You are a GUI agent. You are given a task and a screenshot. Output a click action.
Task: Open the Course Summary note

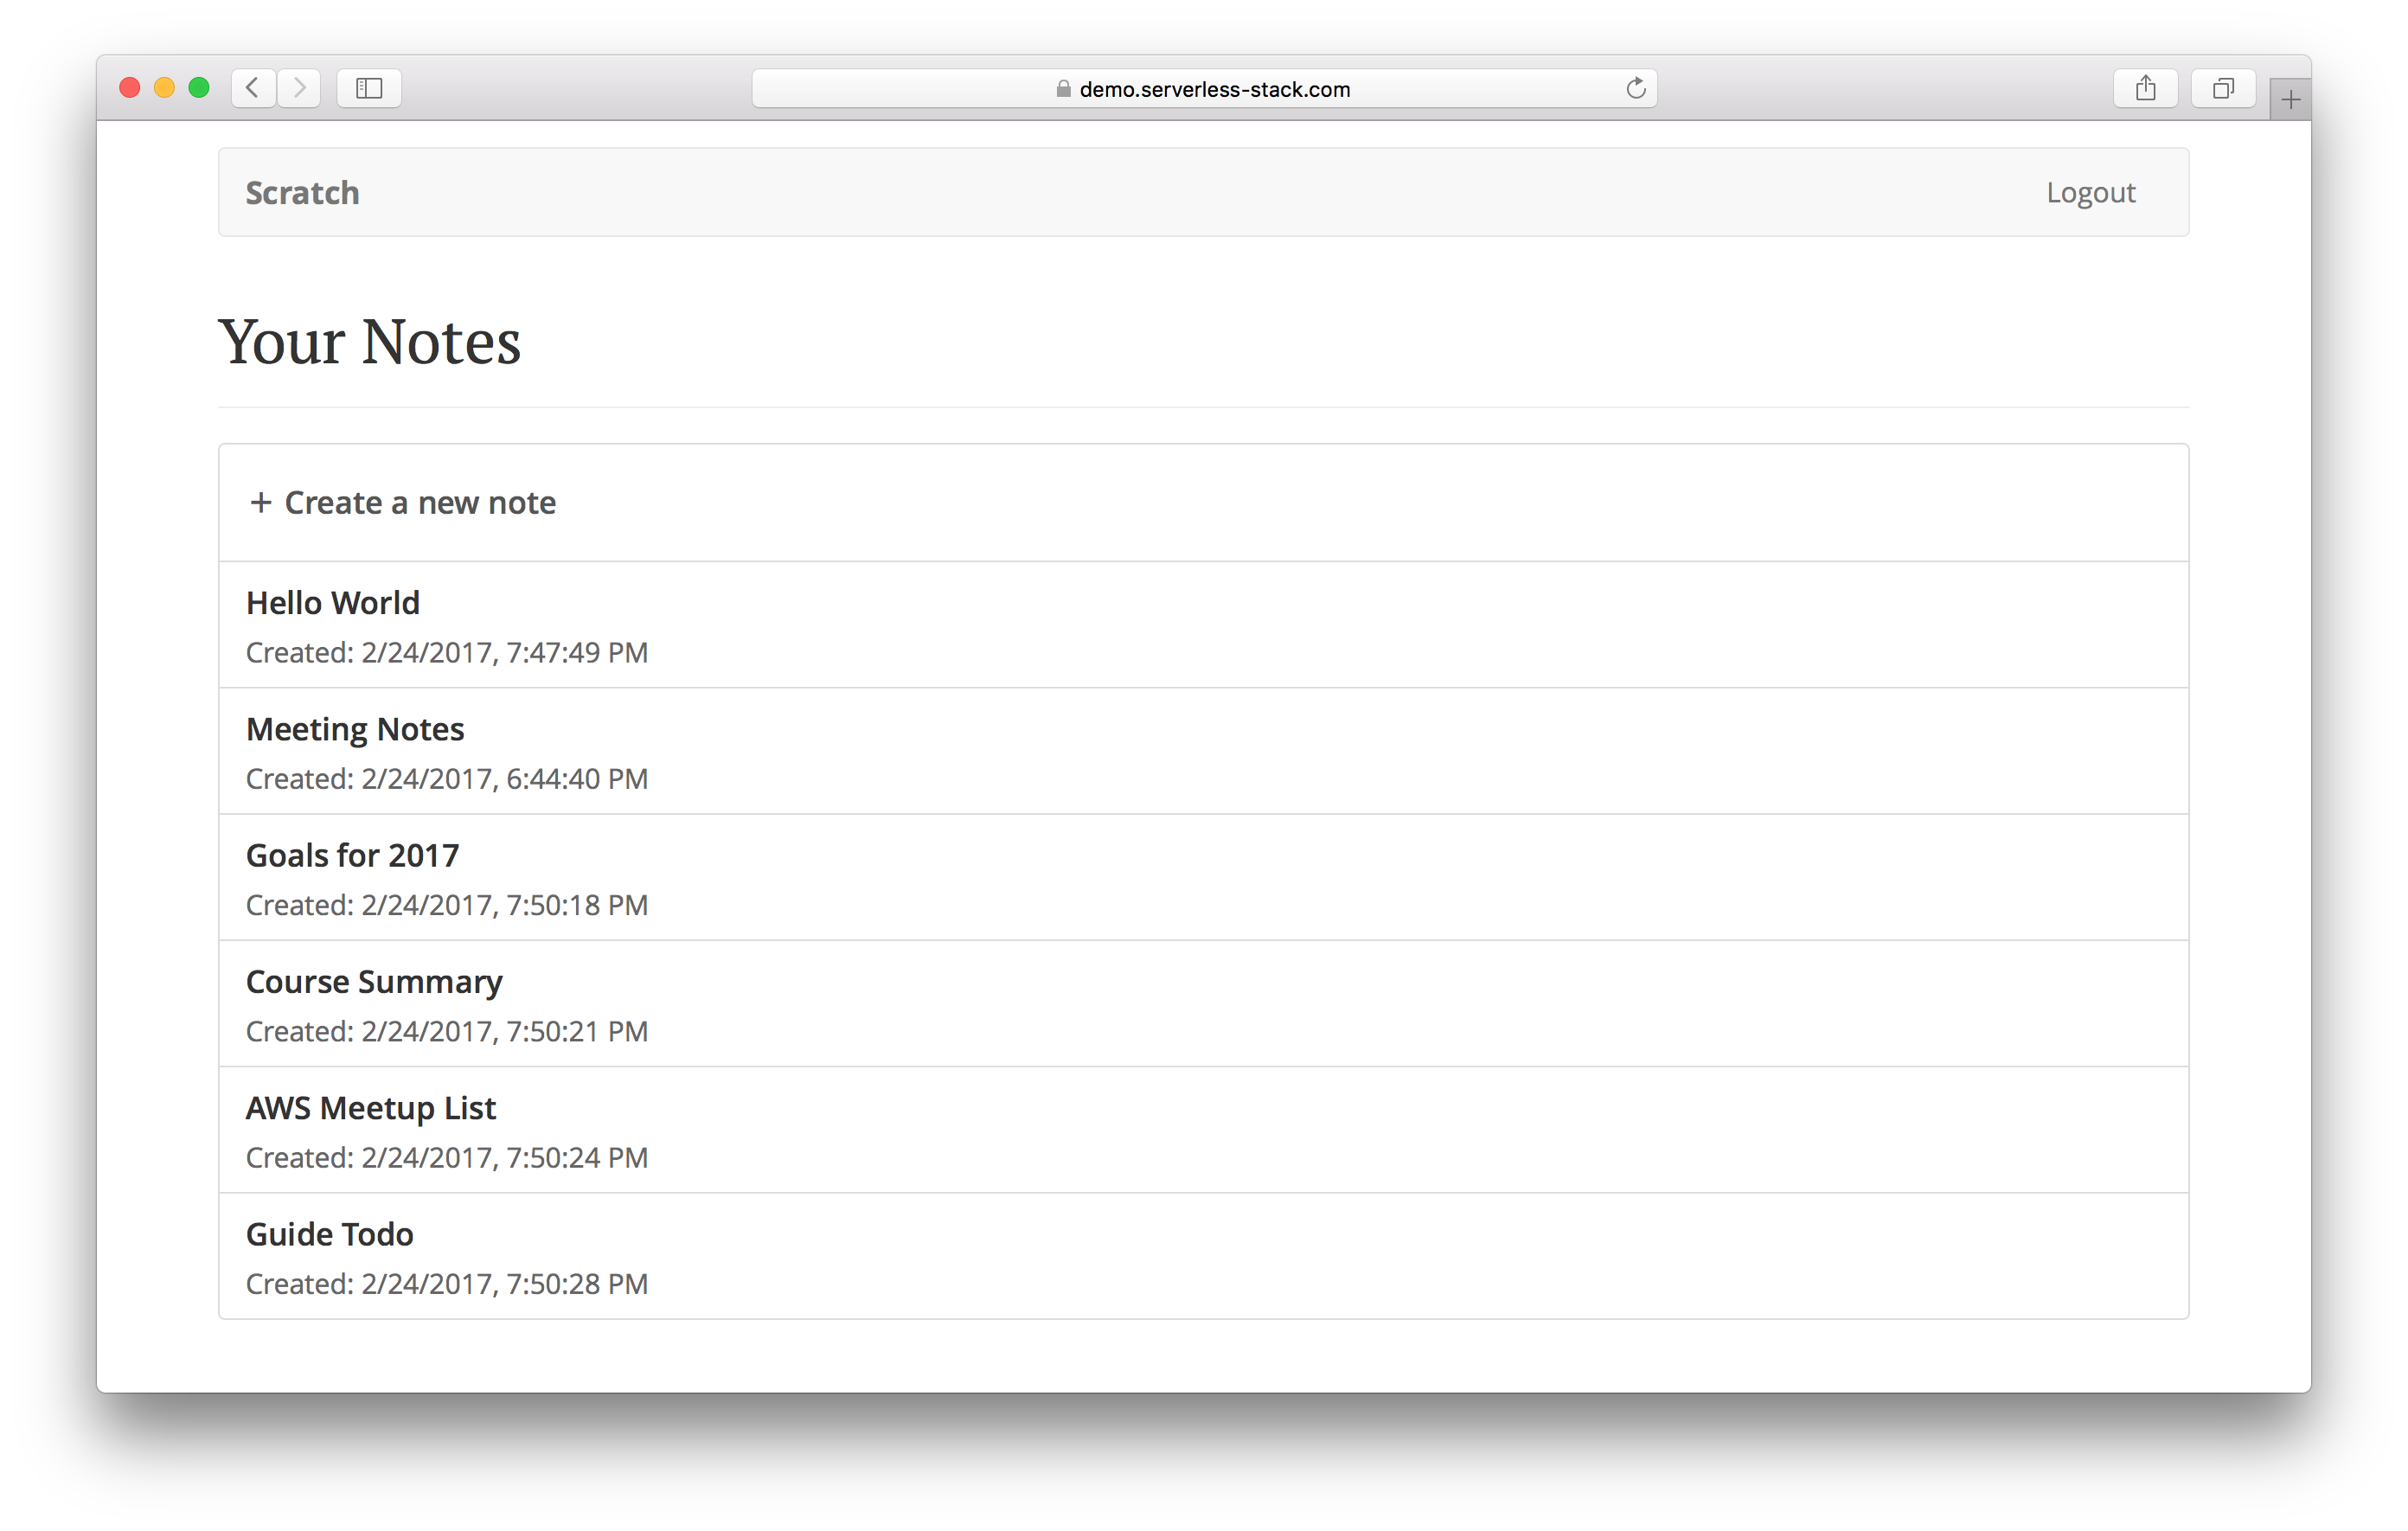(x=374, y=982)
